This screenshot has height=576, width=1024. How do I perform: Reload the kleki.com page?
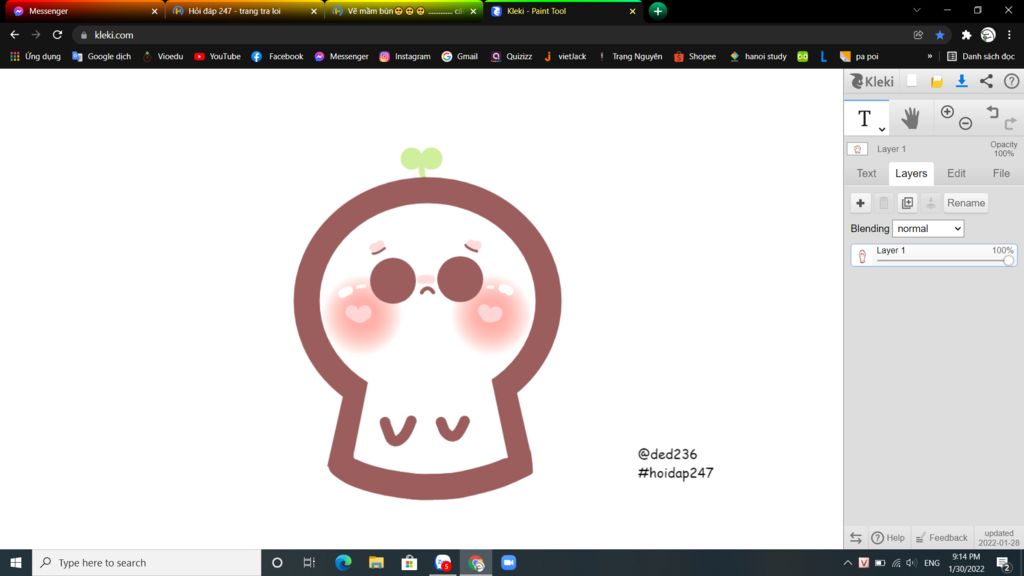(57, 35)
